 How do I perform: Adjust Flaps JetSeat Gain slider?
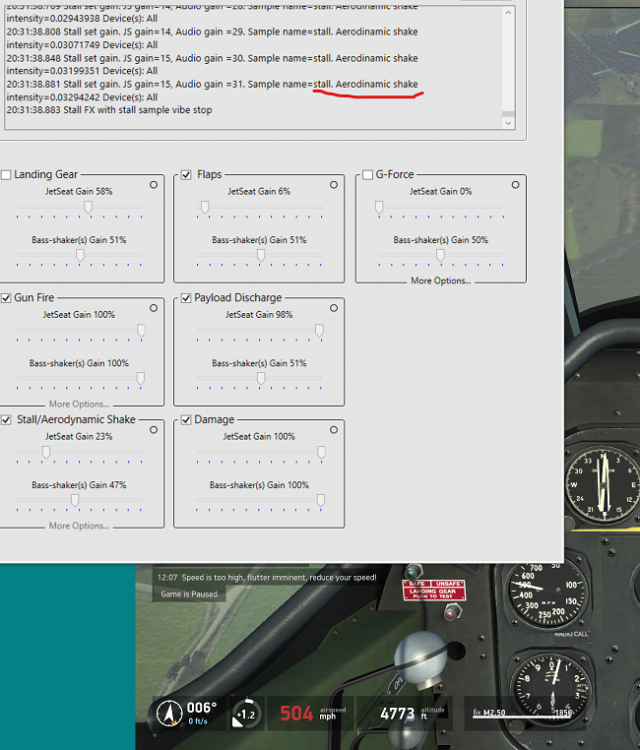pyautogui.click(x=205, y=207)
